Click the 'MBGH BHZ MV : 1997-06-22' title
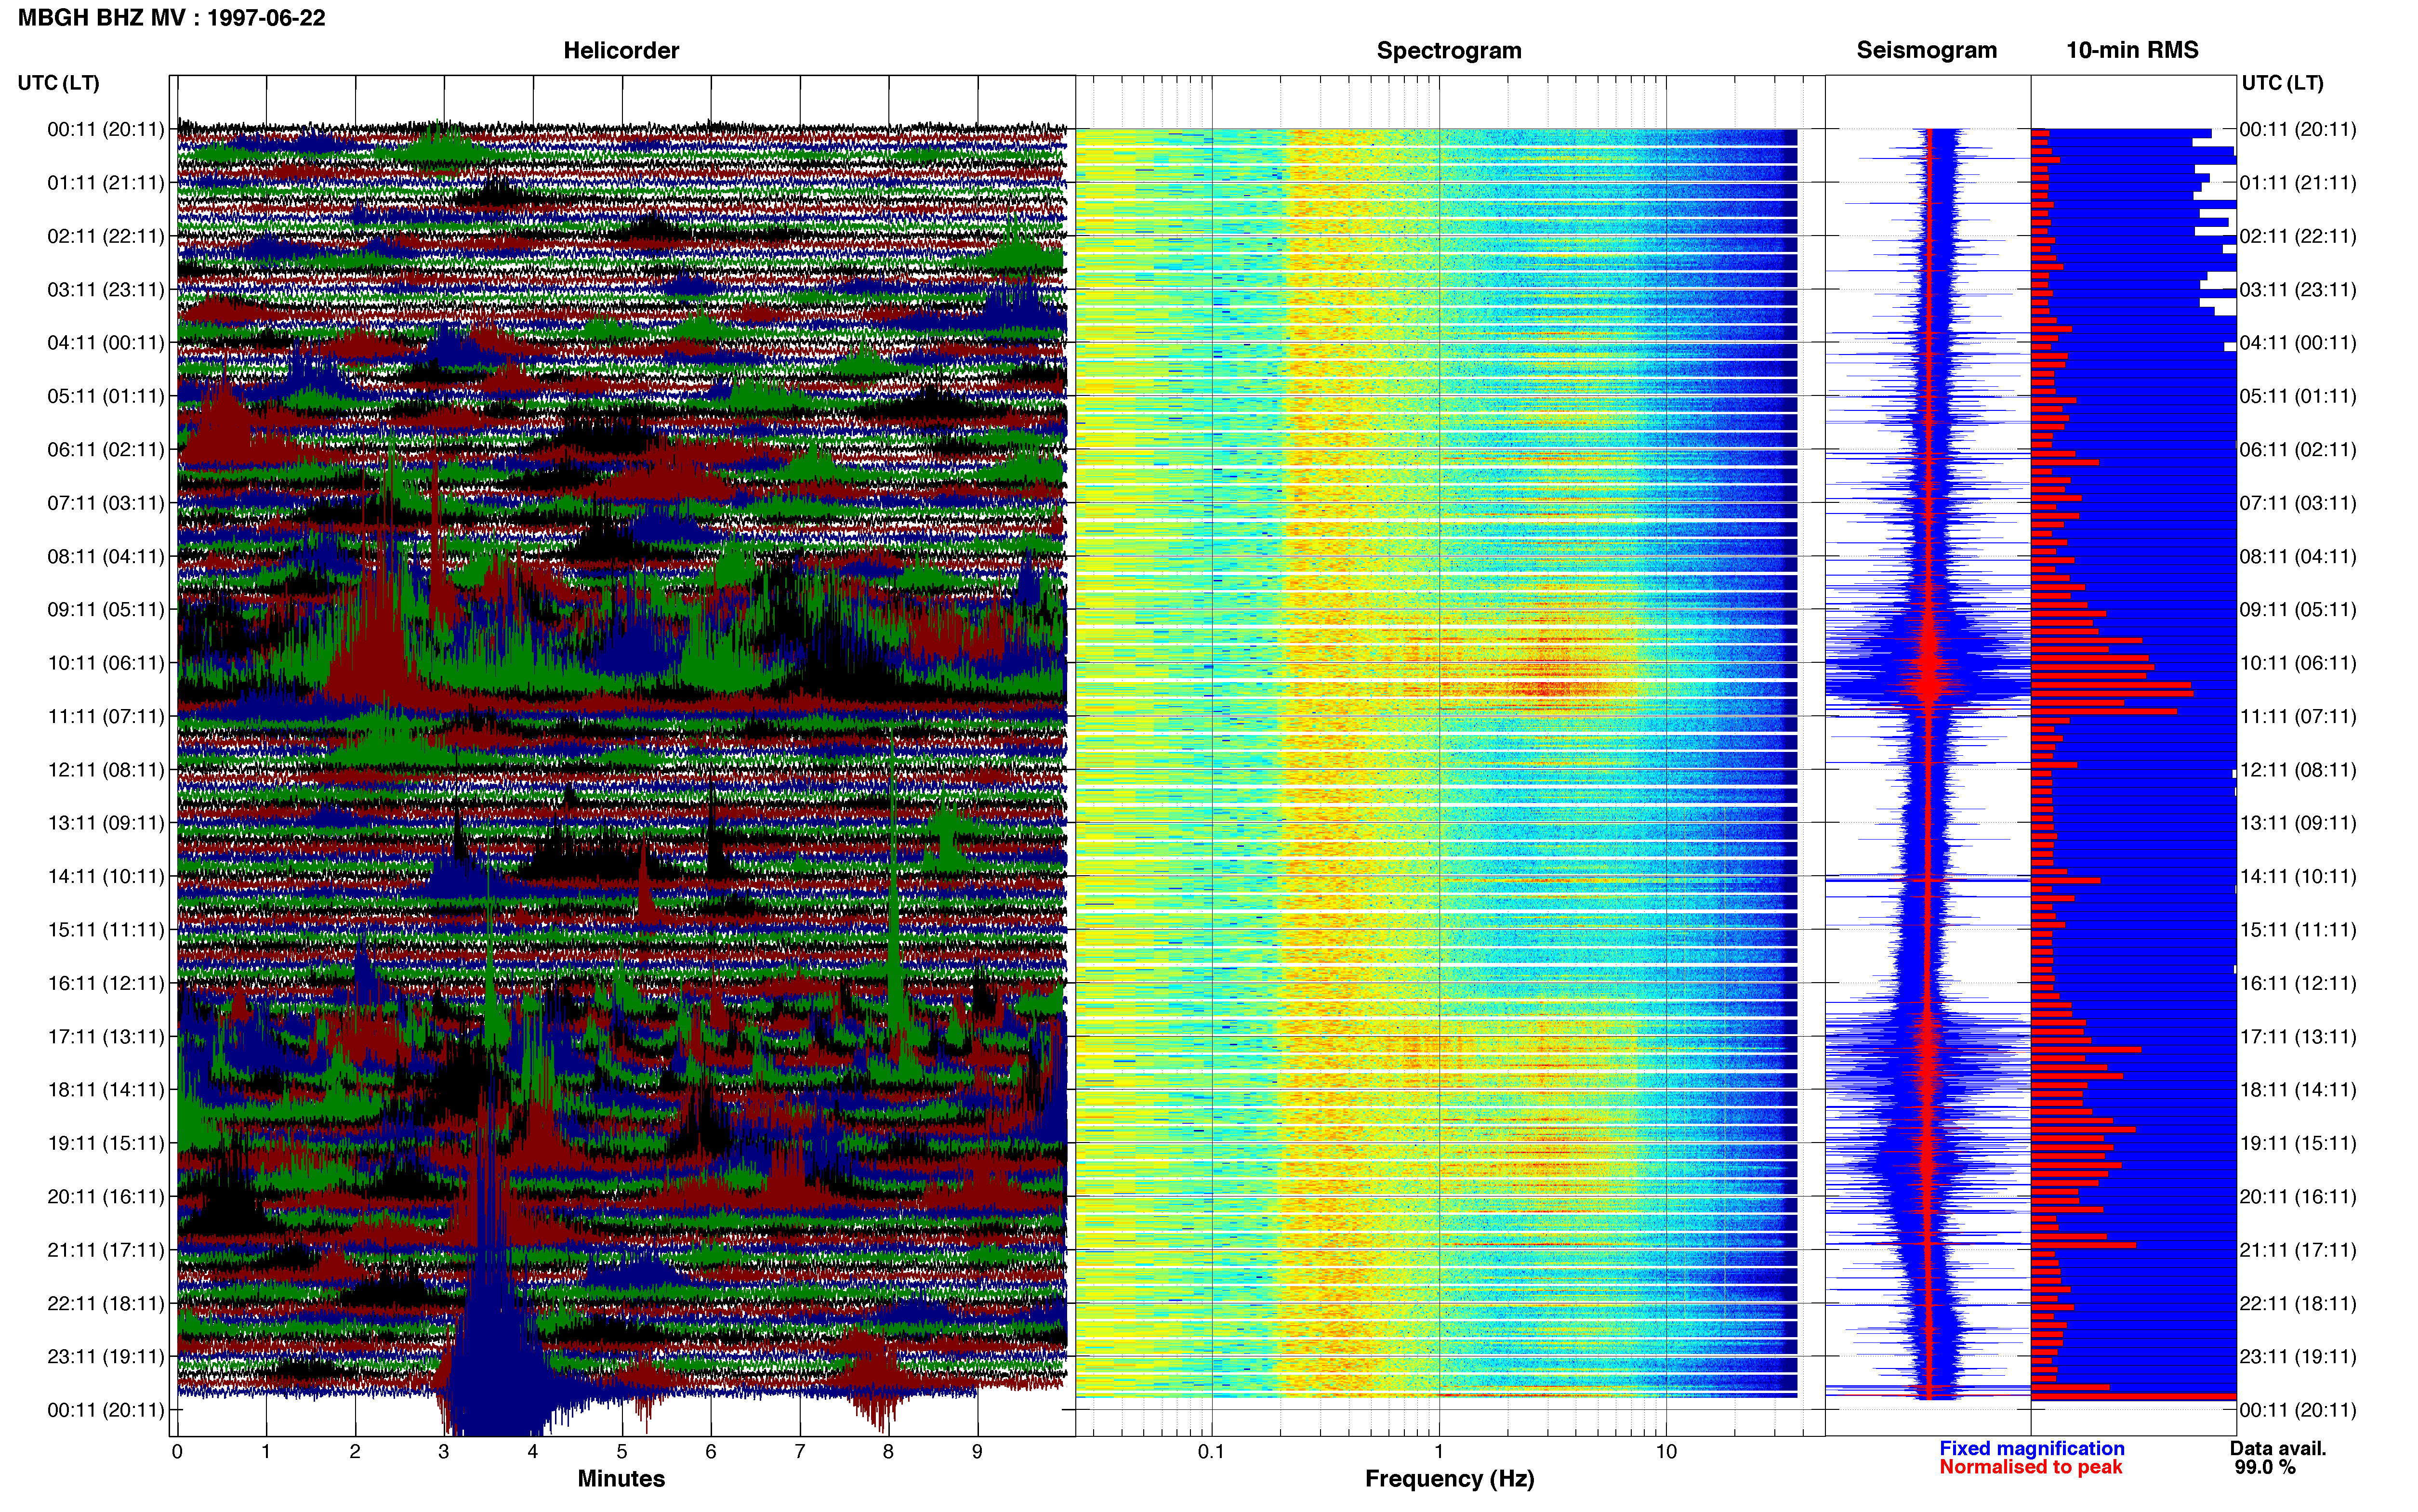Image resolution: width=2418 pixels, height=1512 pixels. tap(172, 18)
